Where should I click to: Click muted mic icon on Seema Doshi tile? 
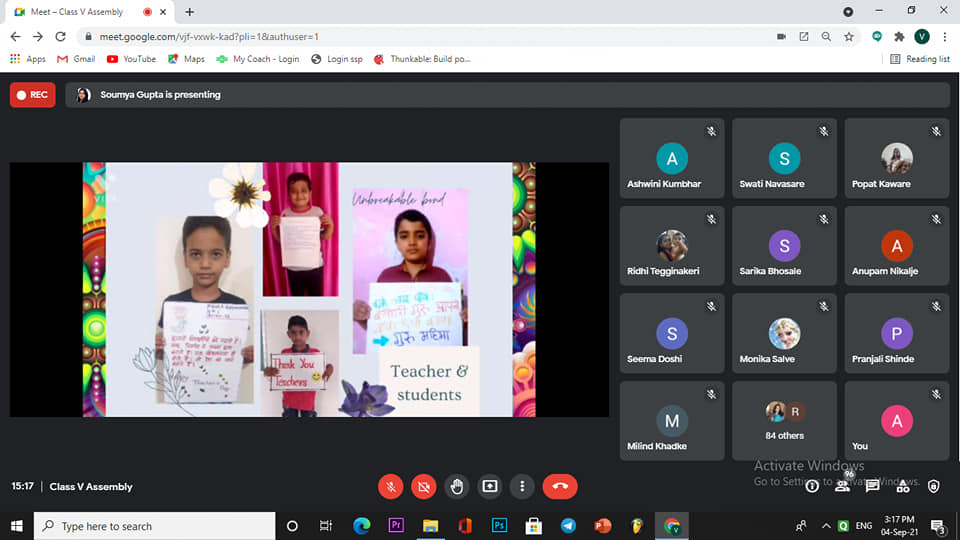click(711, 306)
